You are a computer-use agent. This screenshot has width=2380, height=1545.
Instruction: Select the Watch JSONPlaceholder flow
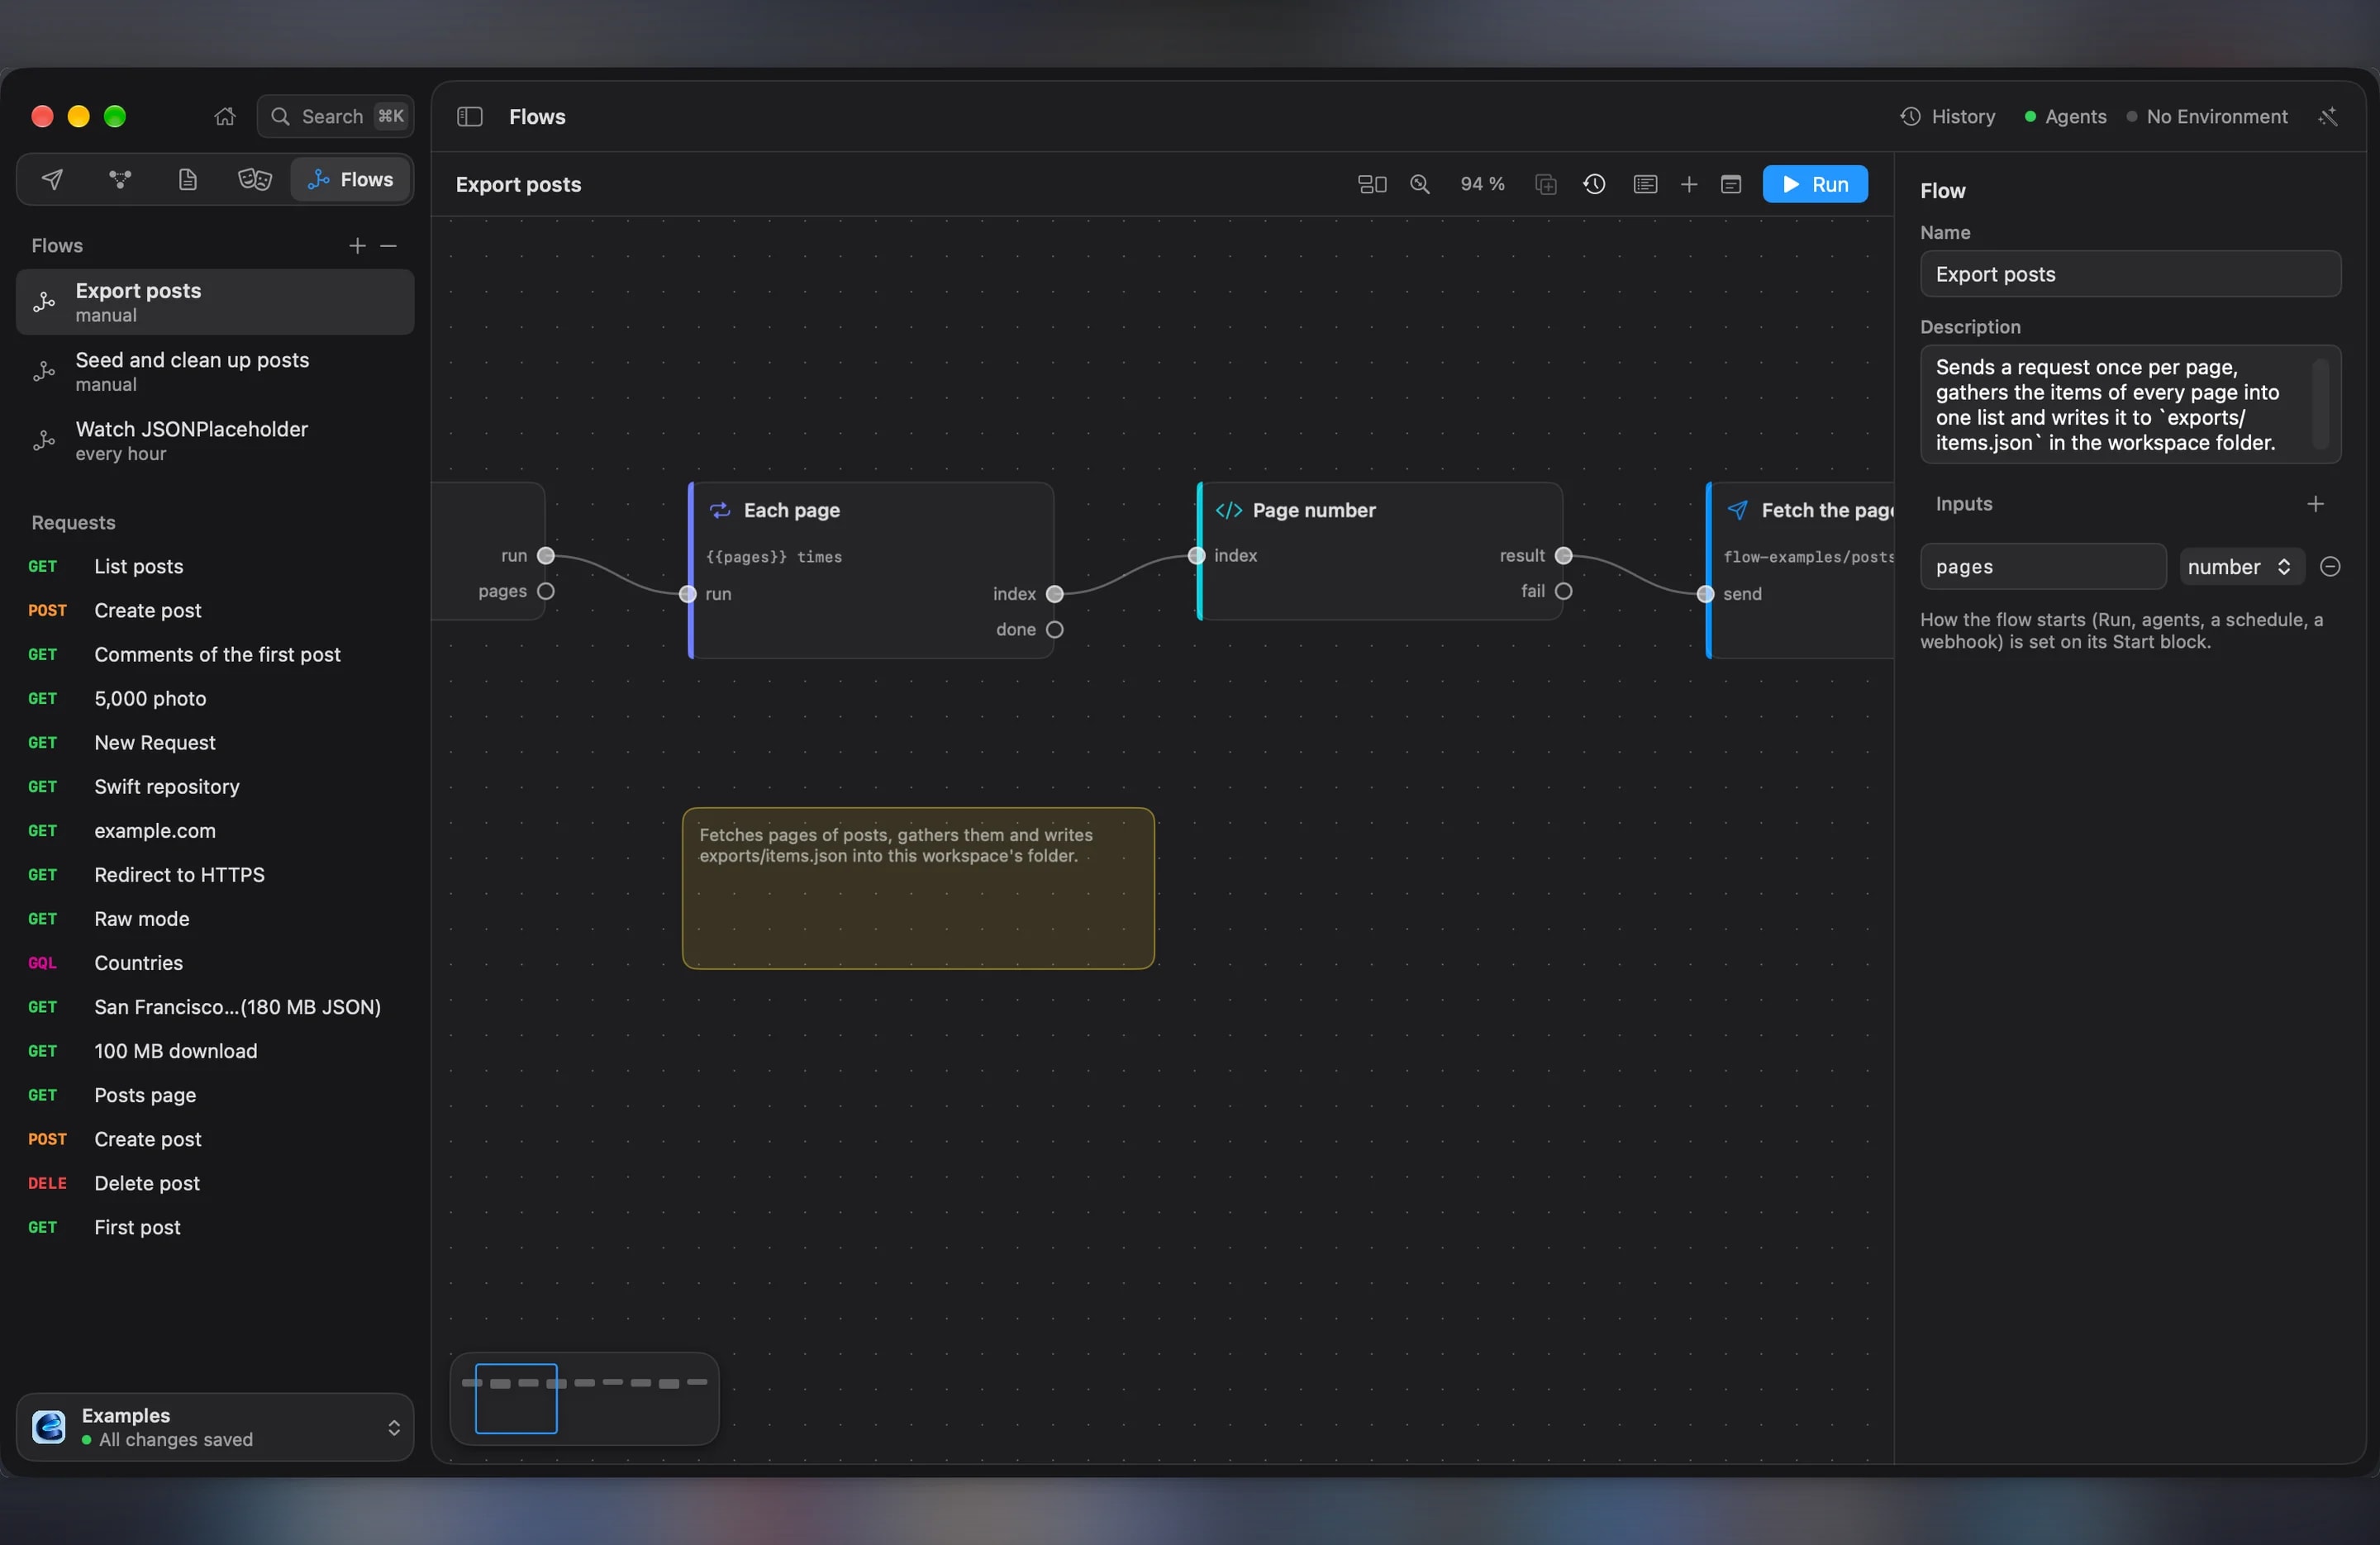215,441
